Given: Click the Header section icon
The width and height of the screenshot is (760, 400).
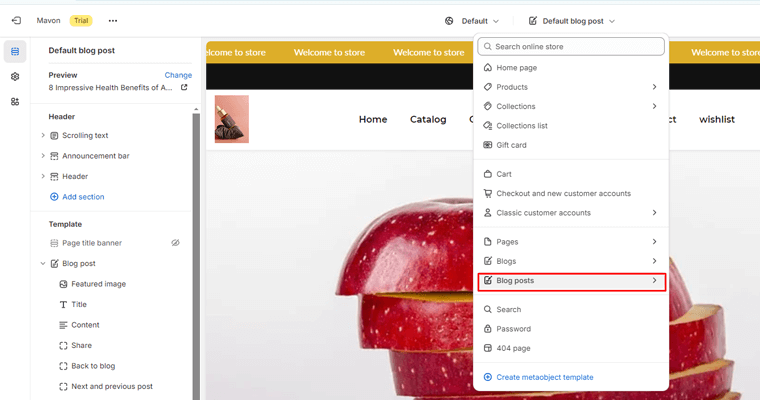Looking at the screenshot, I should pos(54,176).
